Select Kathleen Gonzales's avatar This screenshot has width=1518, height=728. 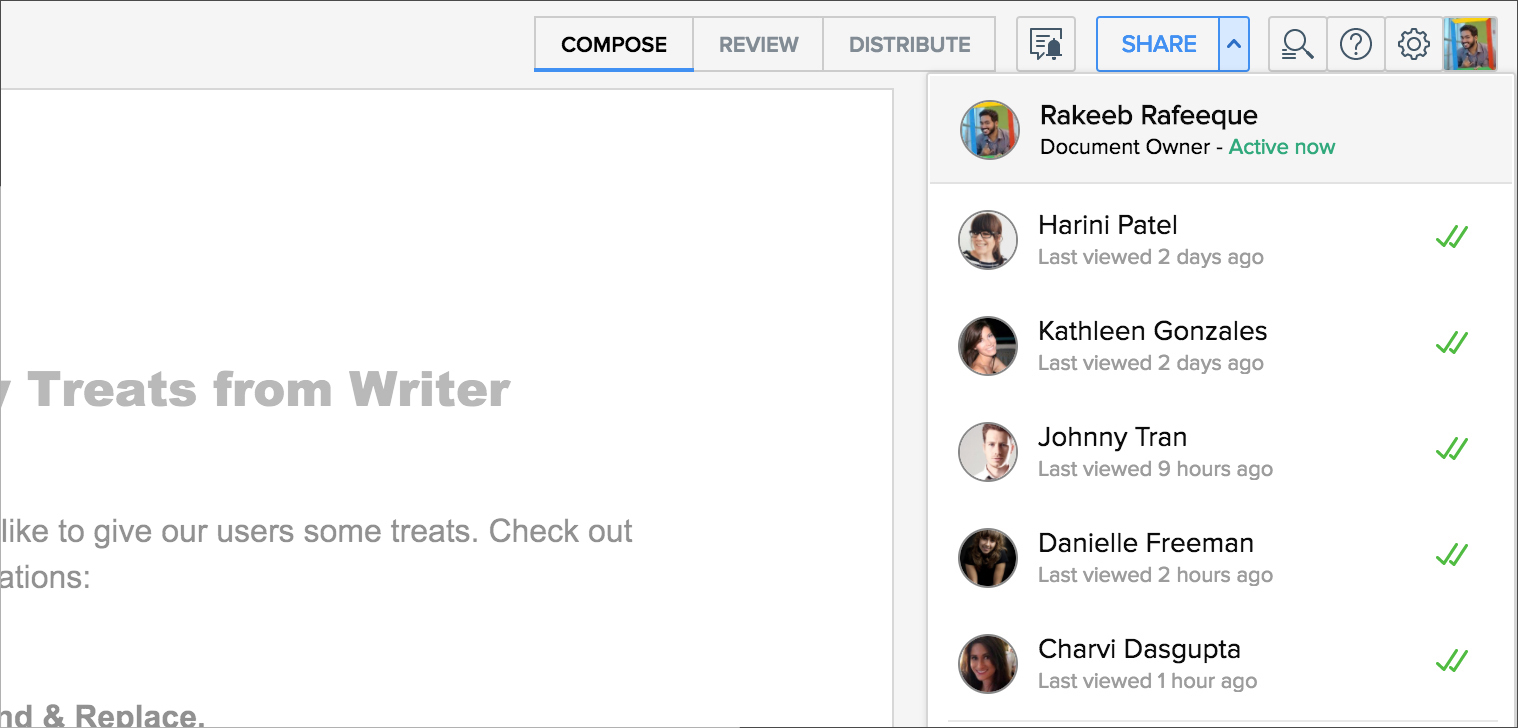[988, 346]
